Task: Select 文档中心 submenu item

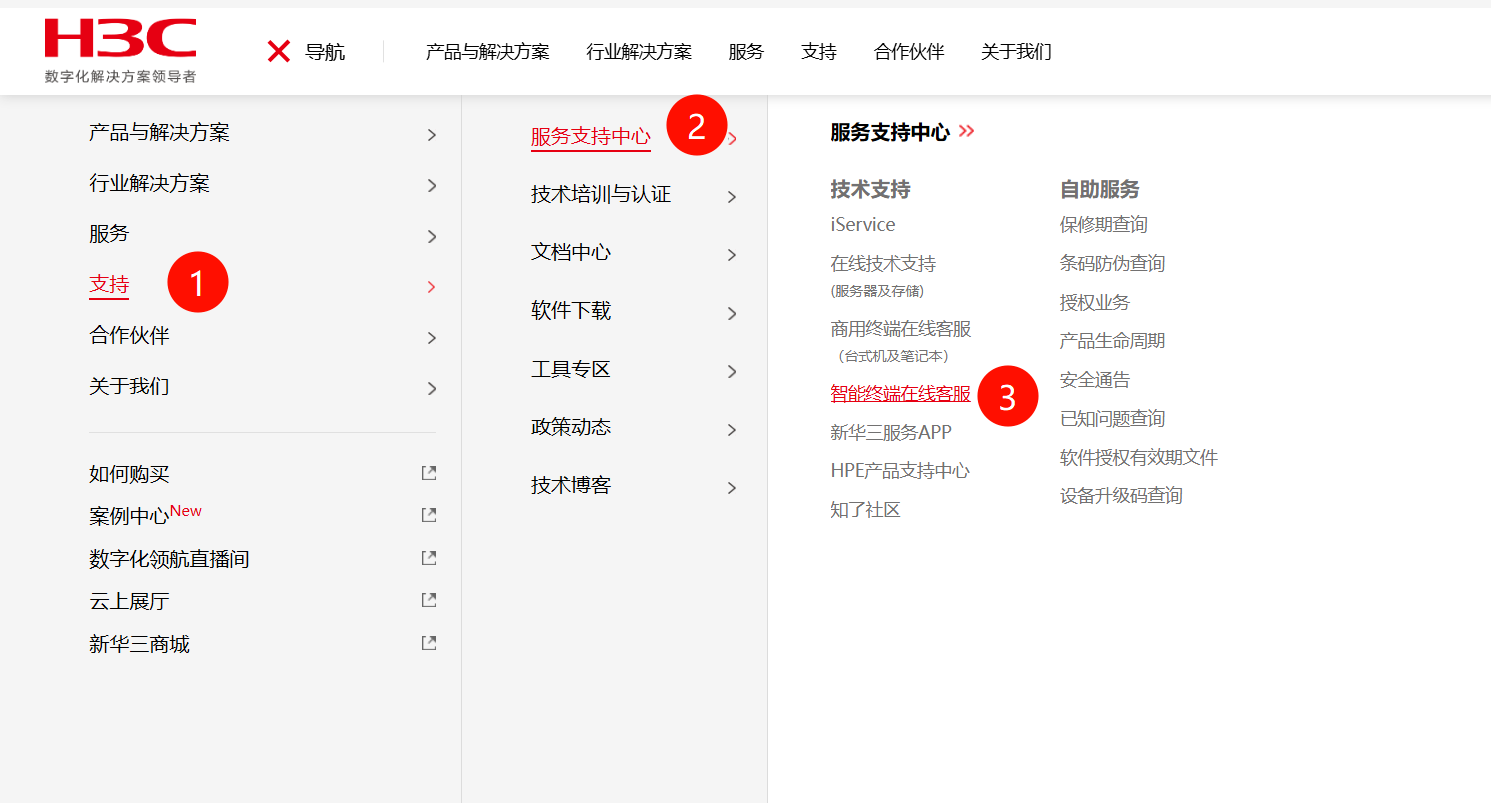Action: tap(571, 252)
